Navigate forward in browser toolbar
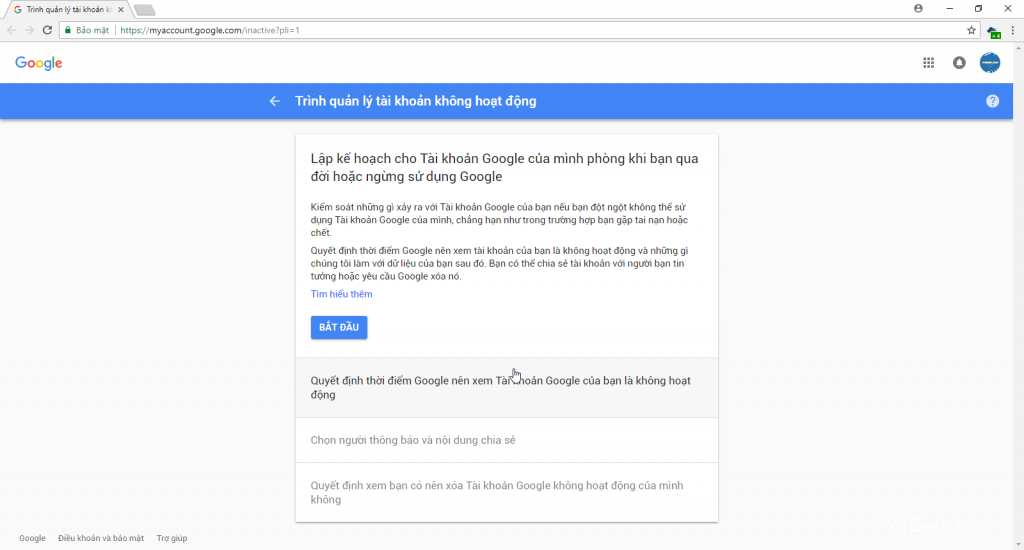The height and width of the screenshot is (550, 1024). tap(29, 30)
